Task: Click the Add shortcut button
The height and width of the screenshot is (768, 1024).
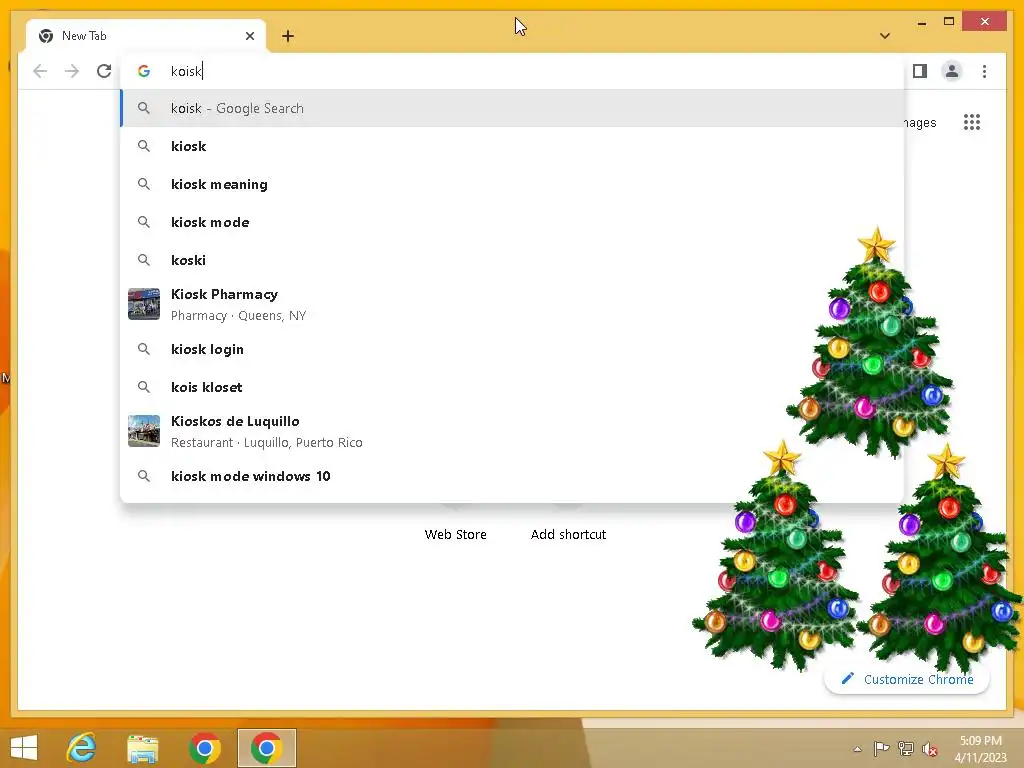Action: (x=568, y=534)
